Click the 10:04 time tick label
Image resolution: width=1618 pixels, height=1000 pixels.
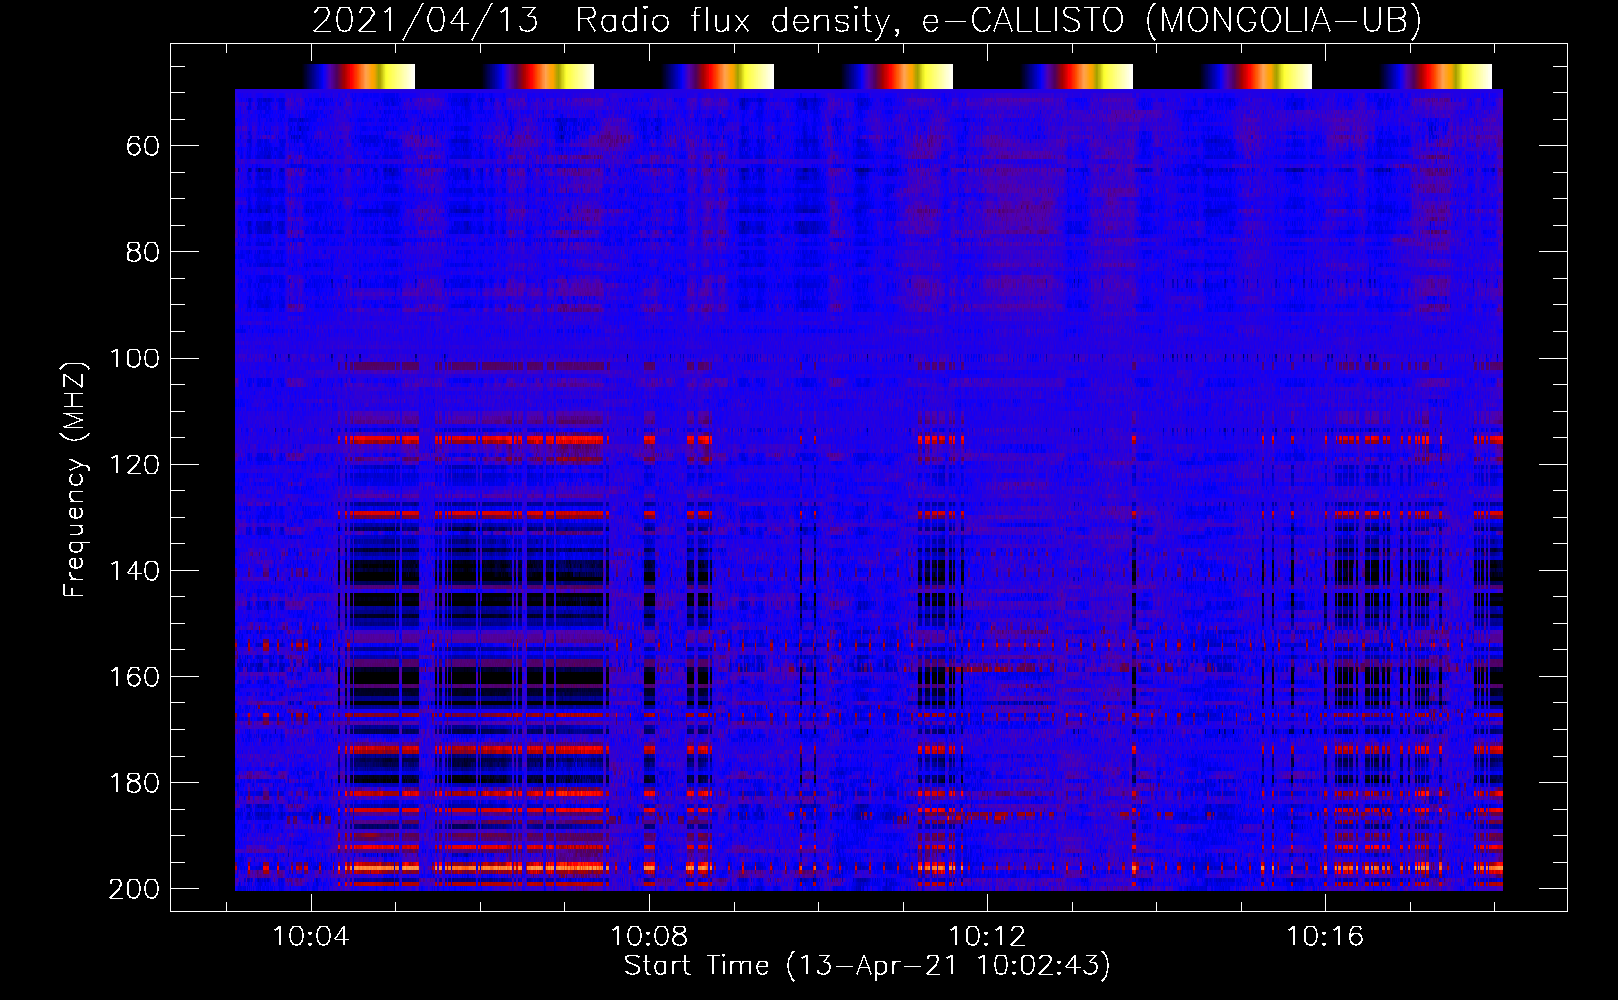pos(311,936)
